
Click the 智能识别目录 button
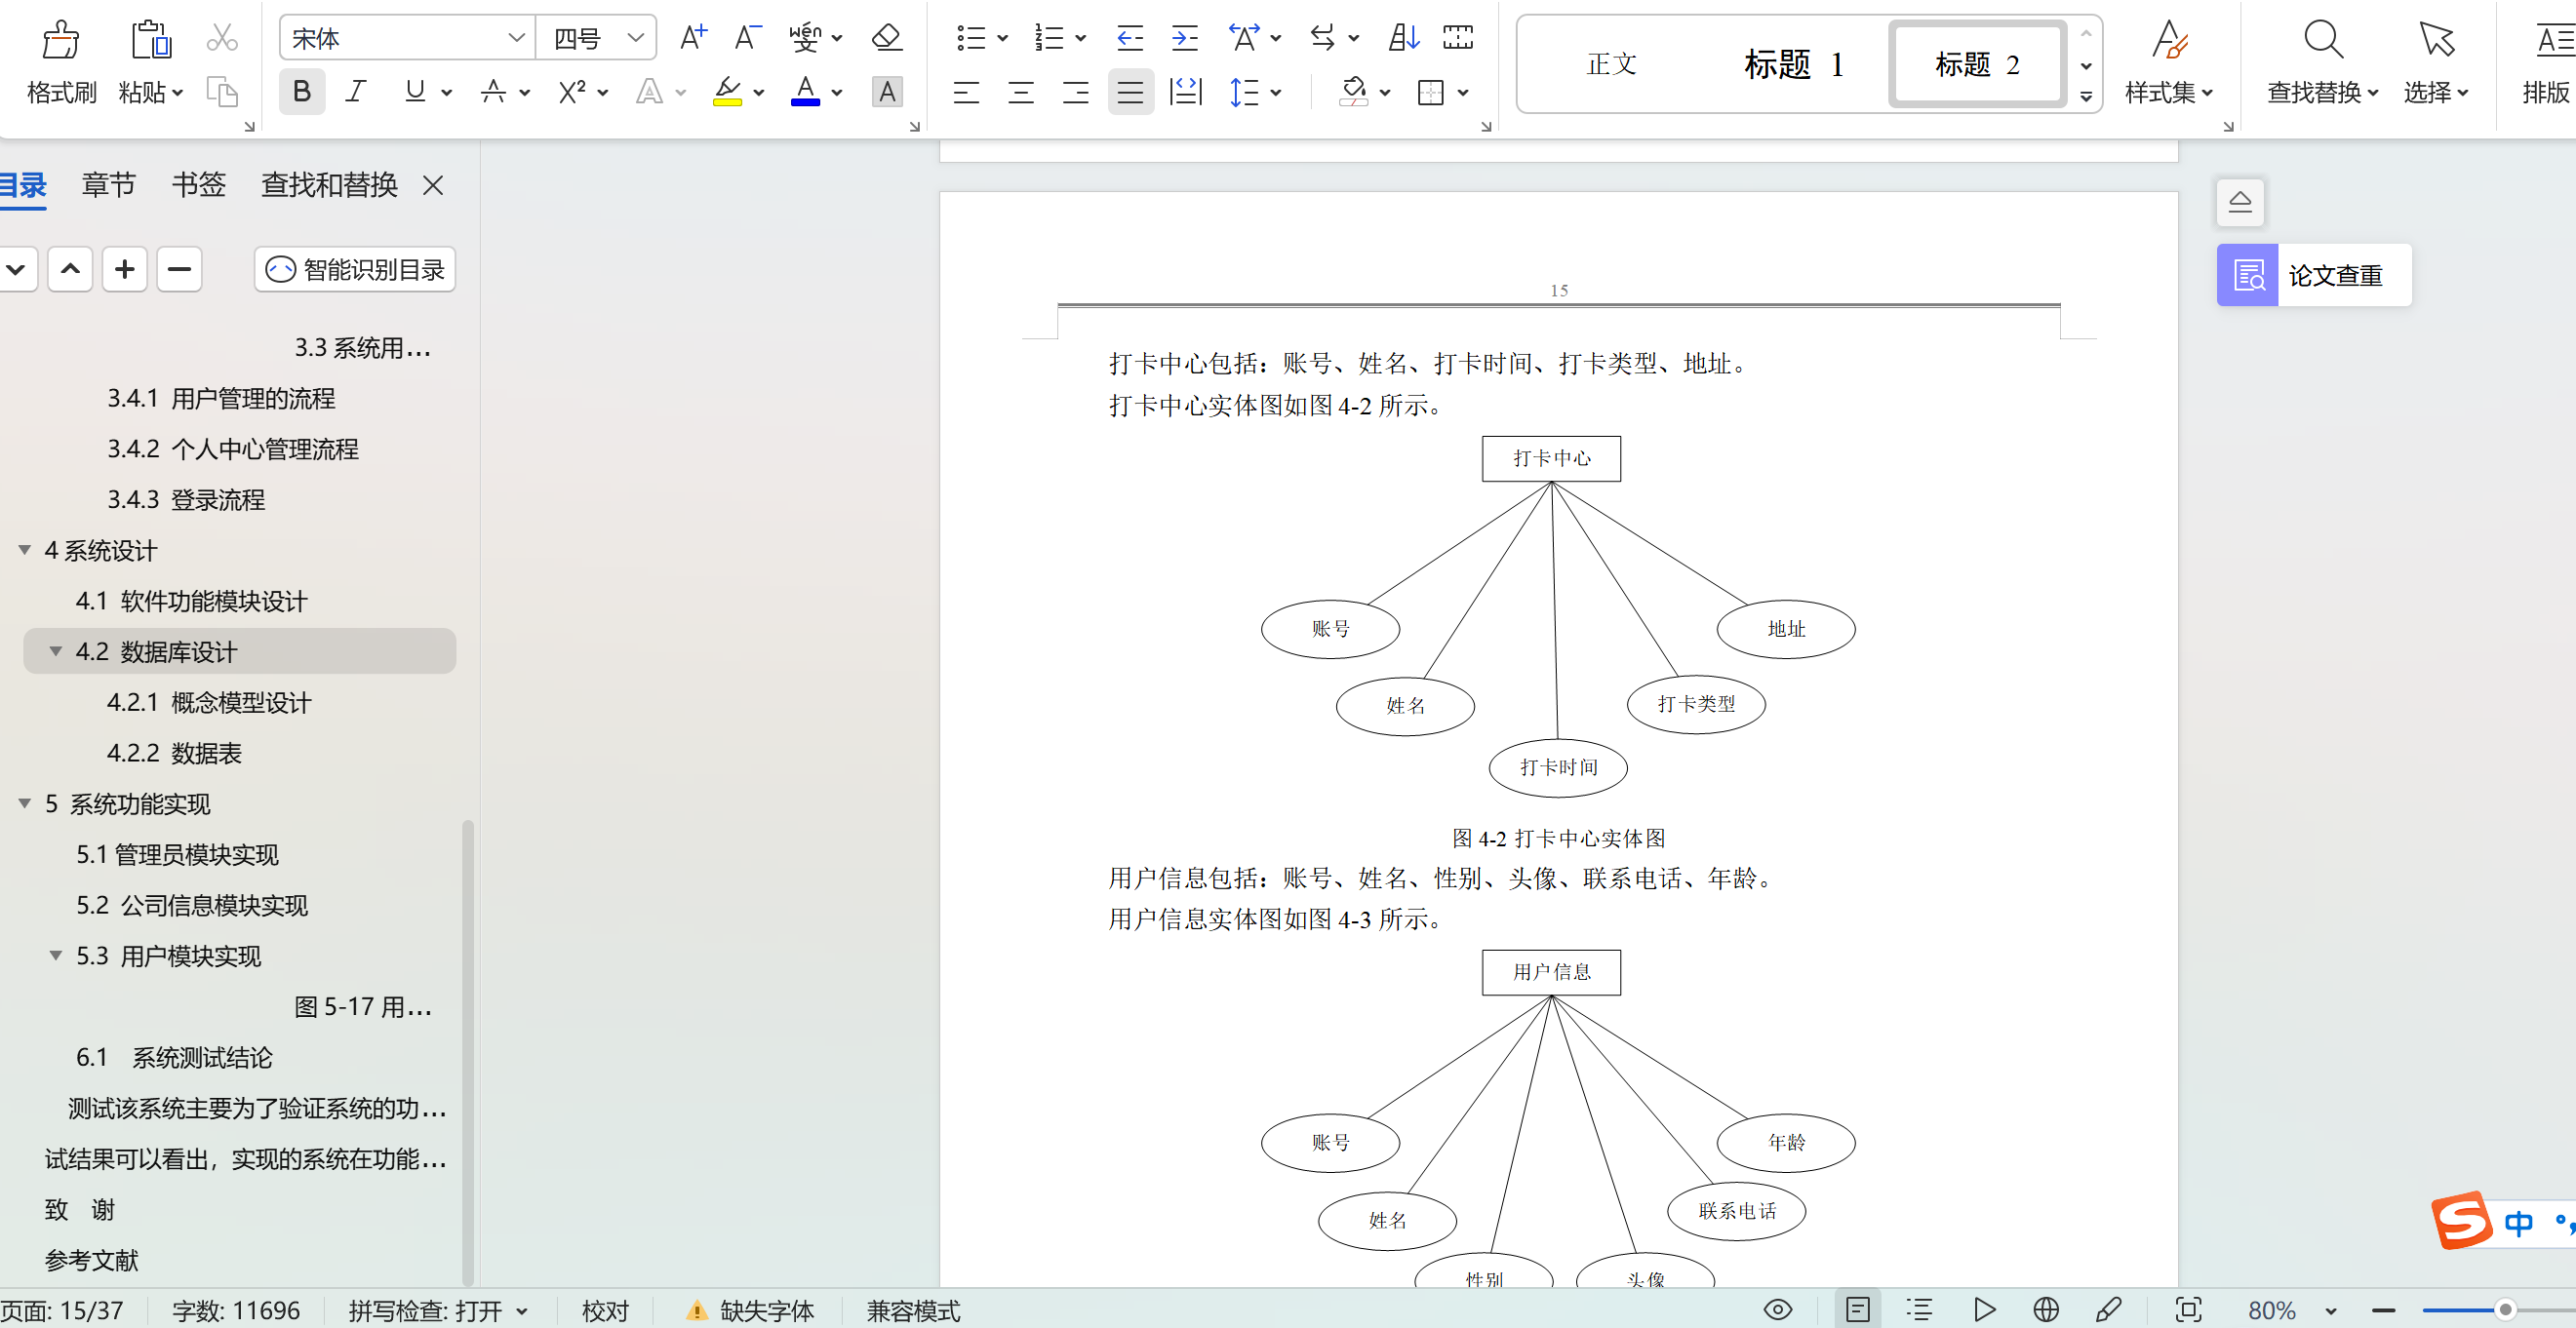tap(354, 269)
